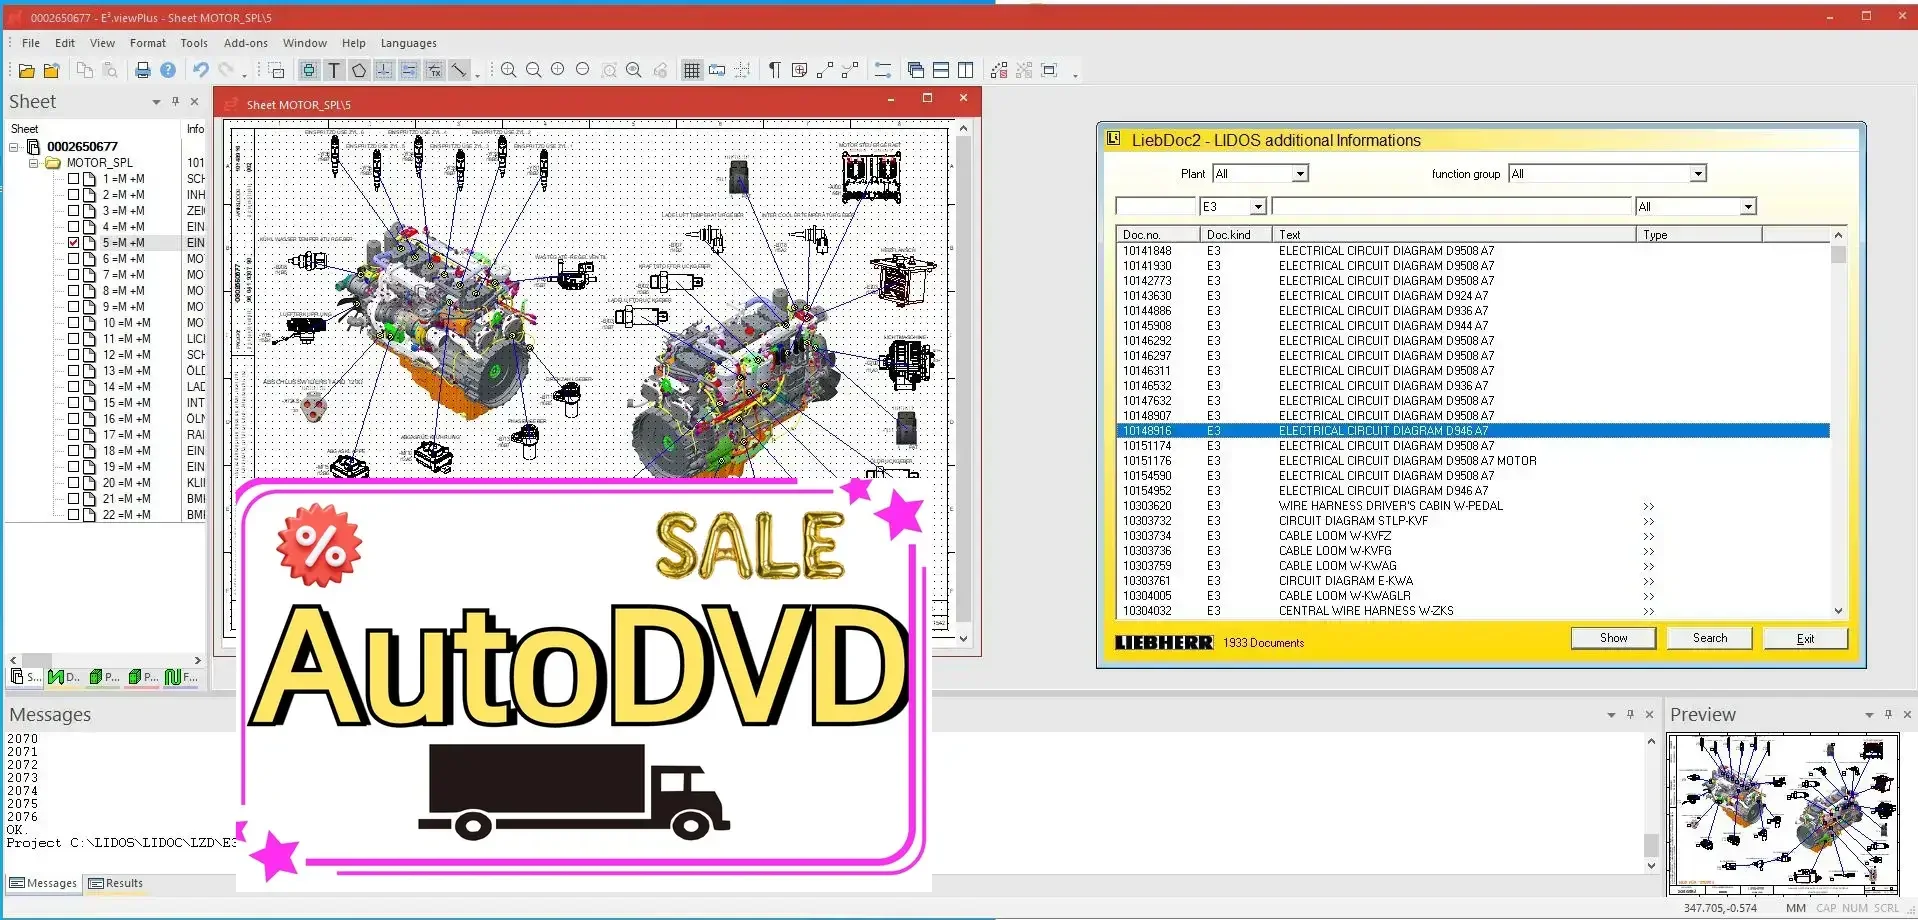Check the box for sheet 10 =M +M
Image resolution: width=1918 pixels, height=920 pixels.
[73, 323]
